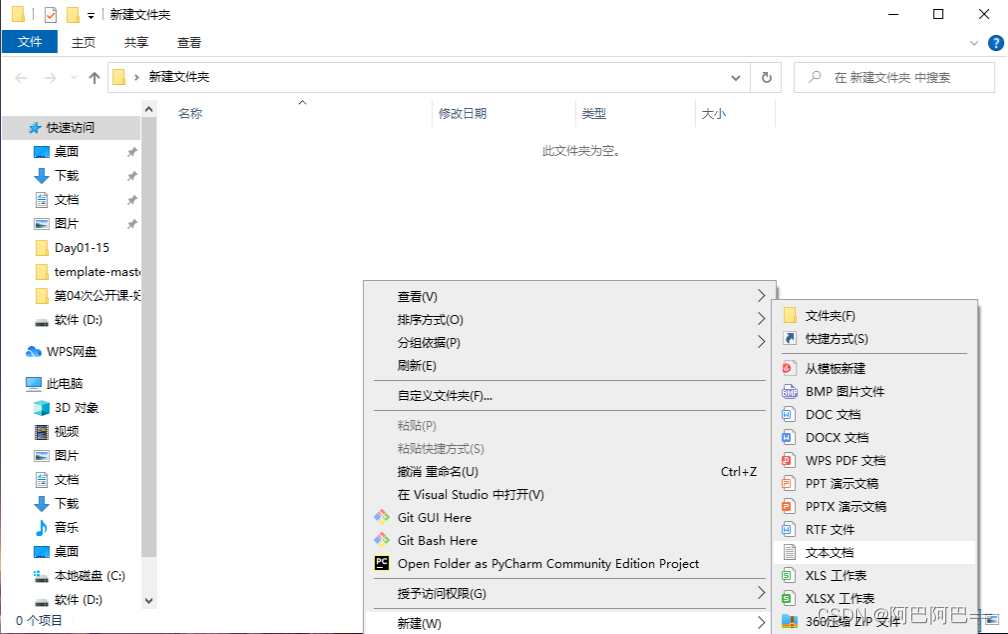Expand the 排序方式(O) context submenu
Screen dimensions: 1008x634
(570, 320)
